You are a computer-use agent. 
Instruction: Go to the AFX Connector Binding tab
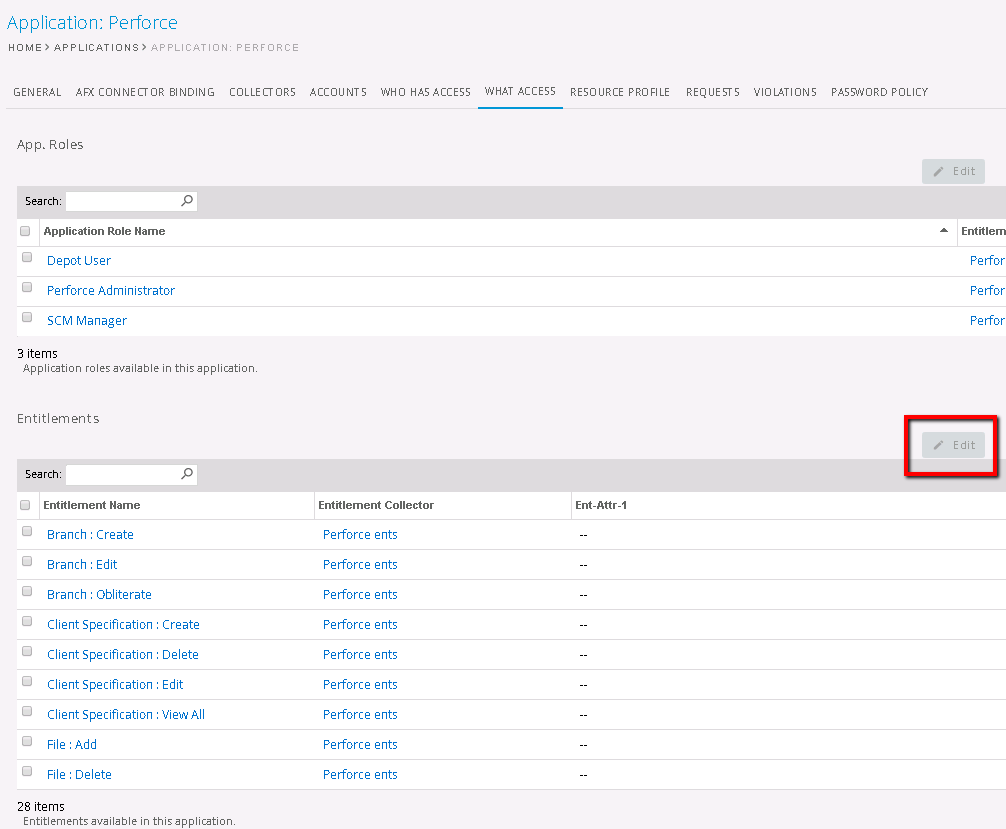145,92
